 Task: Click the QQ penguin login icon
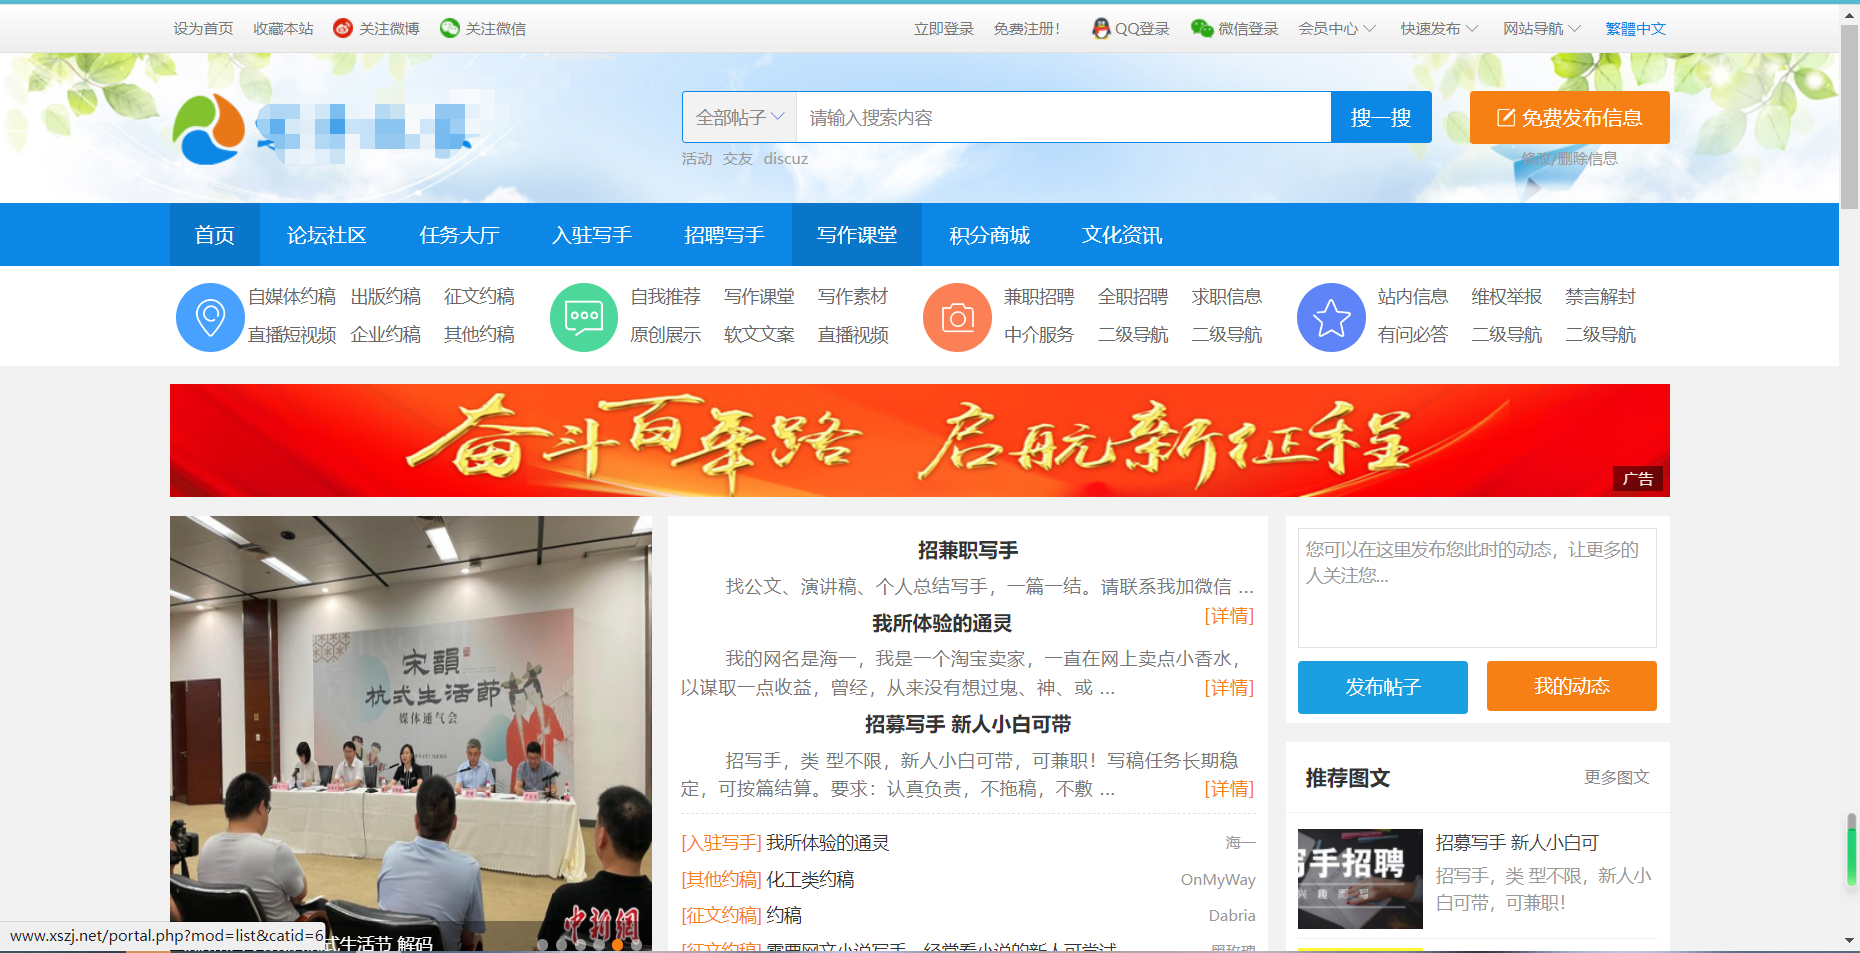(1101, 29)
